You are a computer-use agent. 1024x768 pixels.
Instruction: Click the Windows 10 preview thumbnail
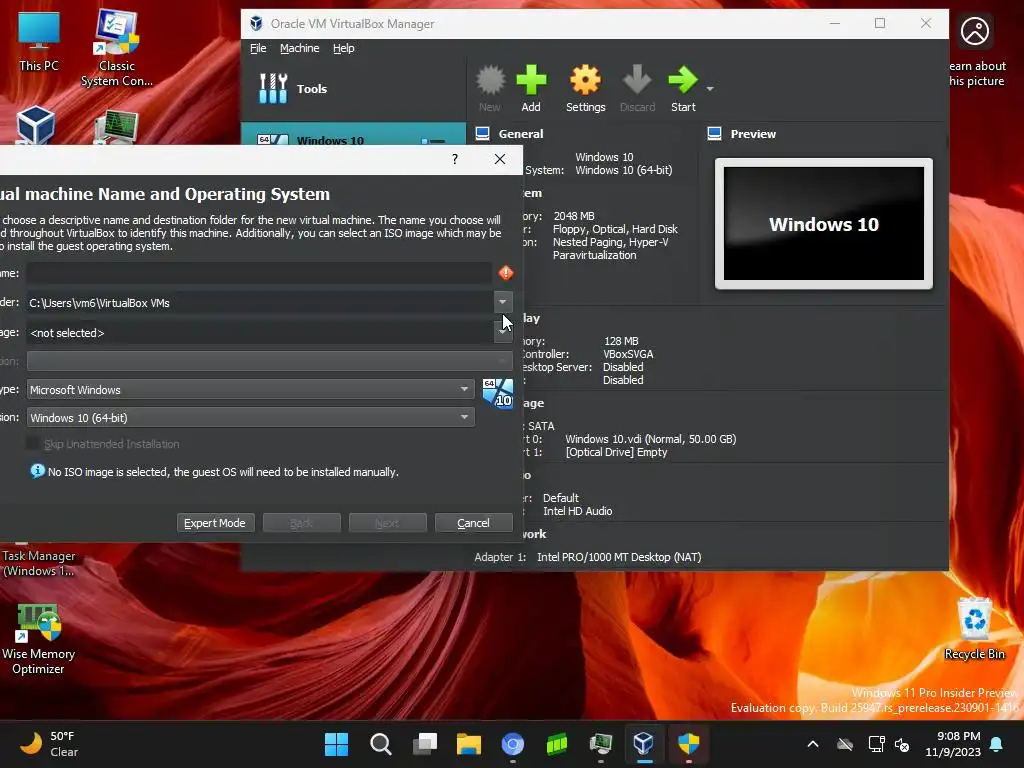[824, 223]
